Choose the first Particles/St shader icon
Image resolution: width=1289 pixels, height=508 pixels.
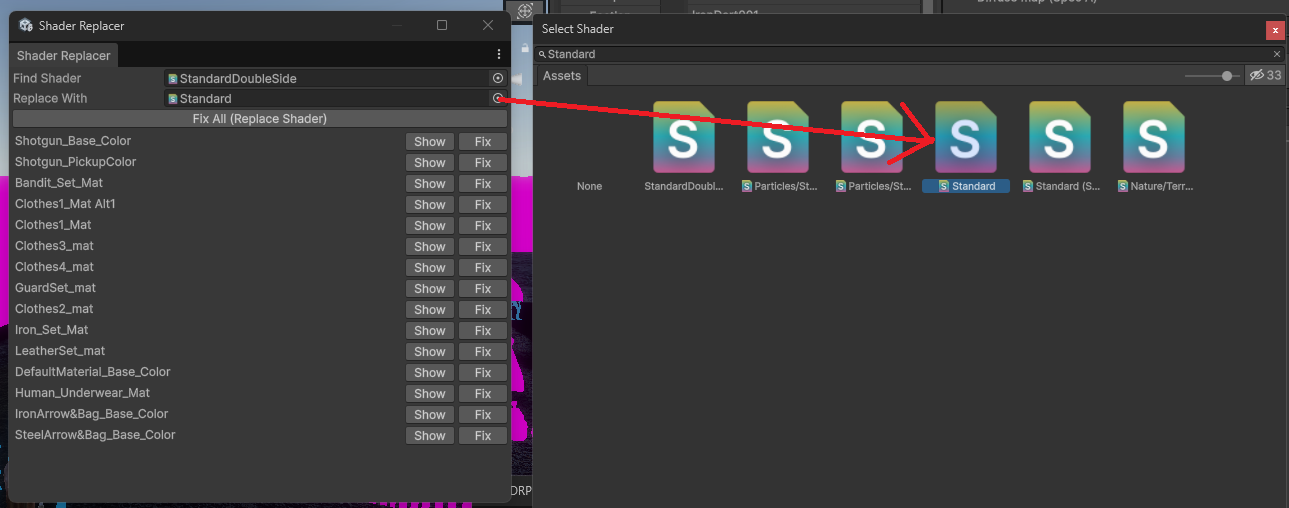777,140
